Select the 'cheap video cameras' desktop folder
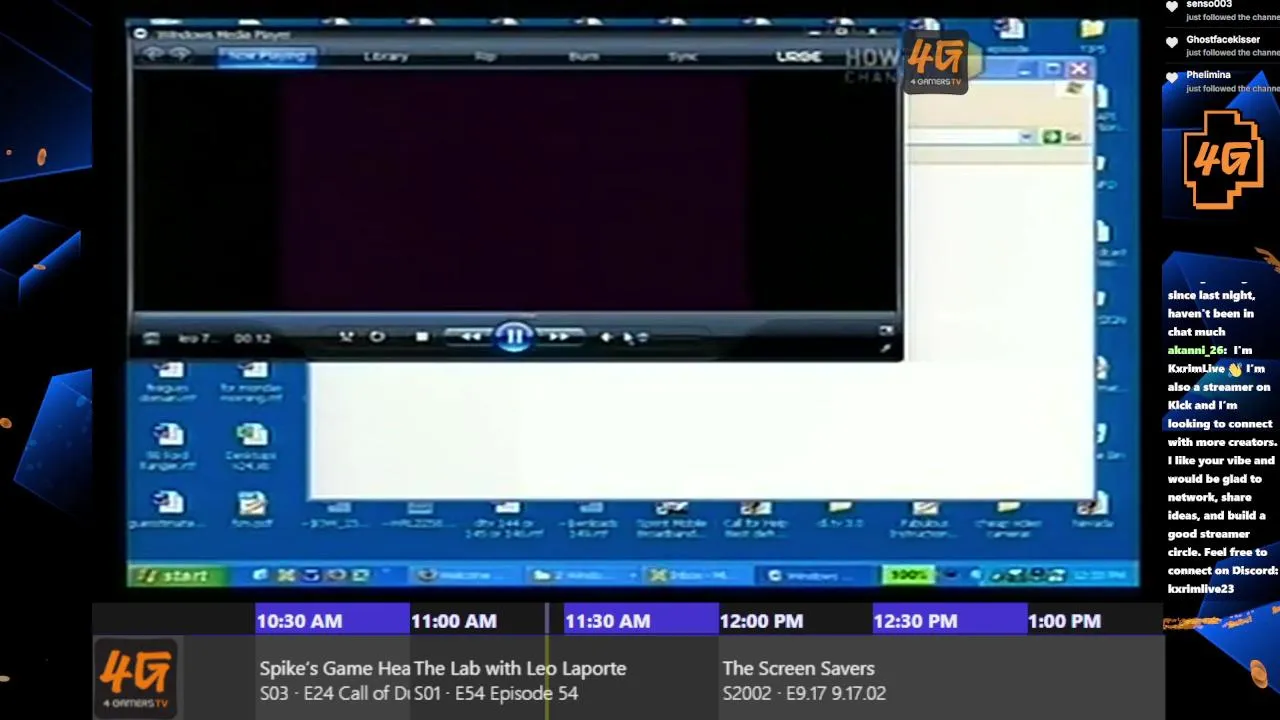The image size is (1280, 720). [1008, 521]
